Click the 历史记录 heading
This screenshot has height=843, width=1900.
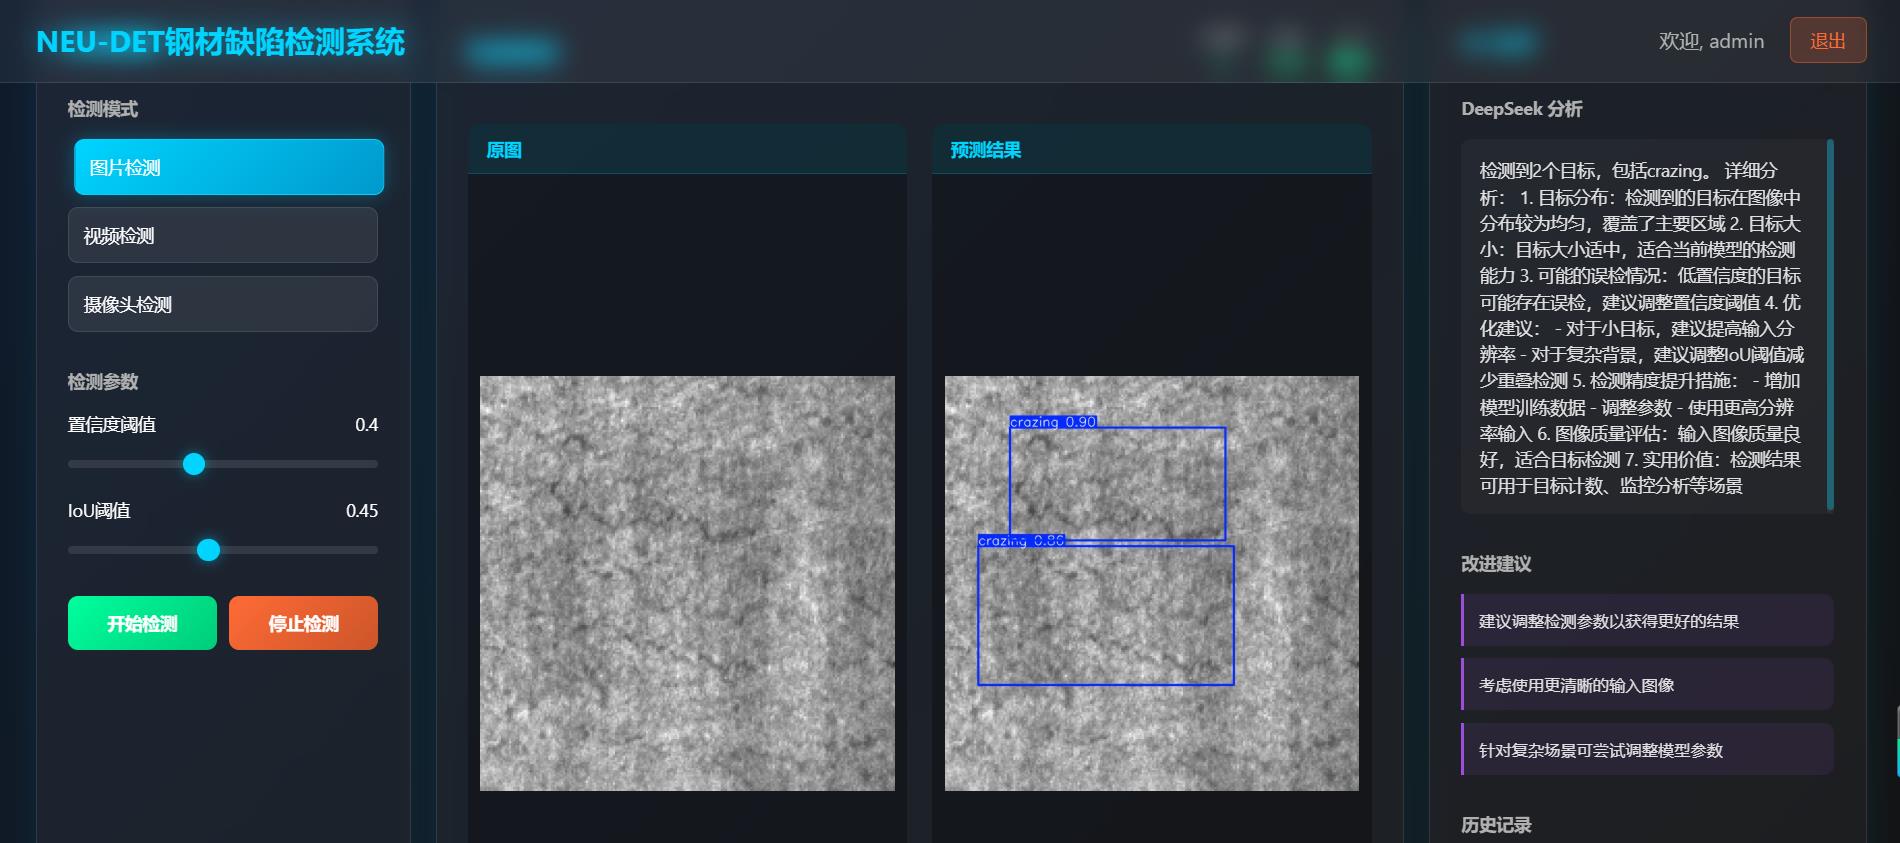(x=1496, y=825)
